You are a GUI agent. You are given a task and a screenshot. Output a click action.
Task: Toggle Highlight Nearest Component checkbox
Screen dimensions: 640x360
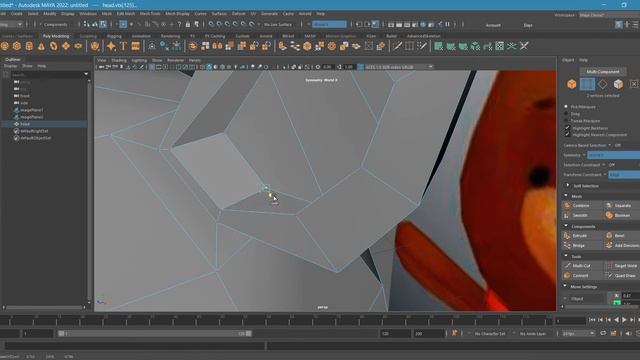567,134
